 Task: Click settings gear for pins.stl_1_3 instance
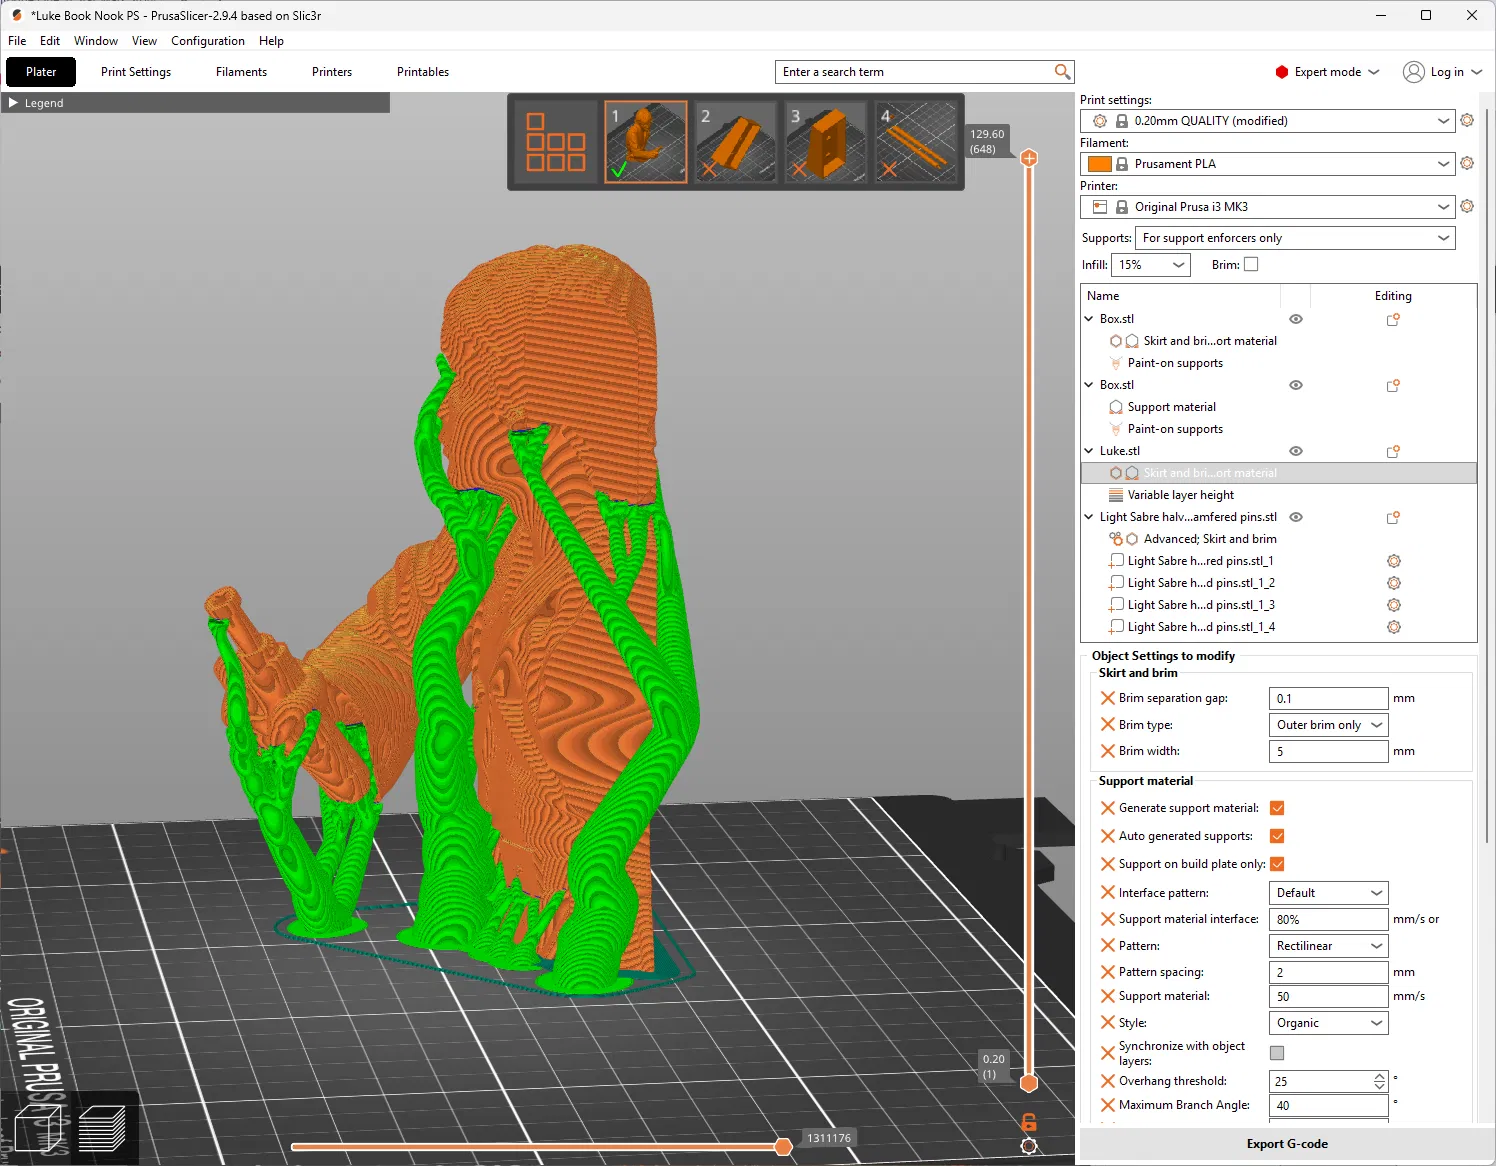(1394, 605)
